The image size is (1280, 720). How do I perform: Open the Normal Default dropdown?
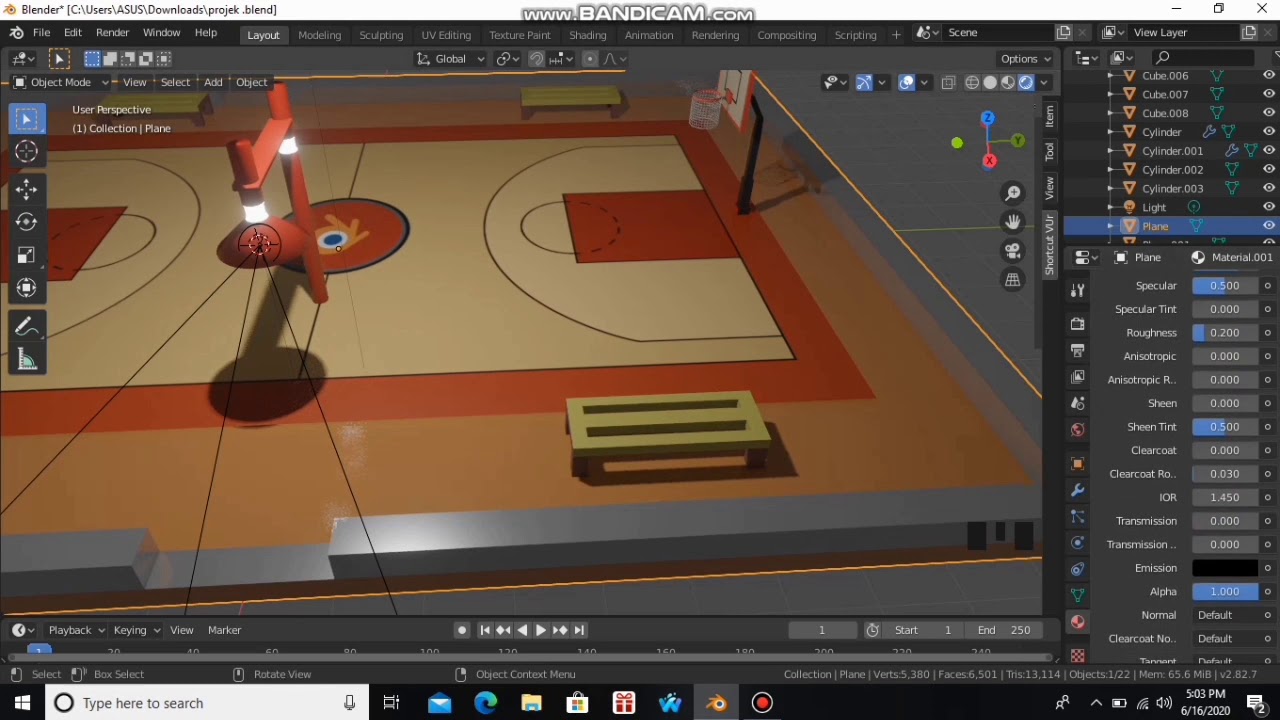pos(1225,615)
